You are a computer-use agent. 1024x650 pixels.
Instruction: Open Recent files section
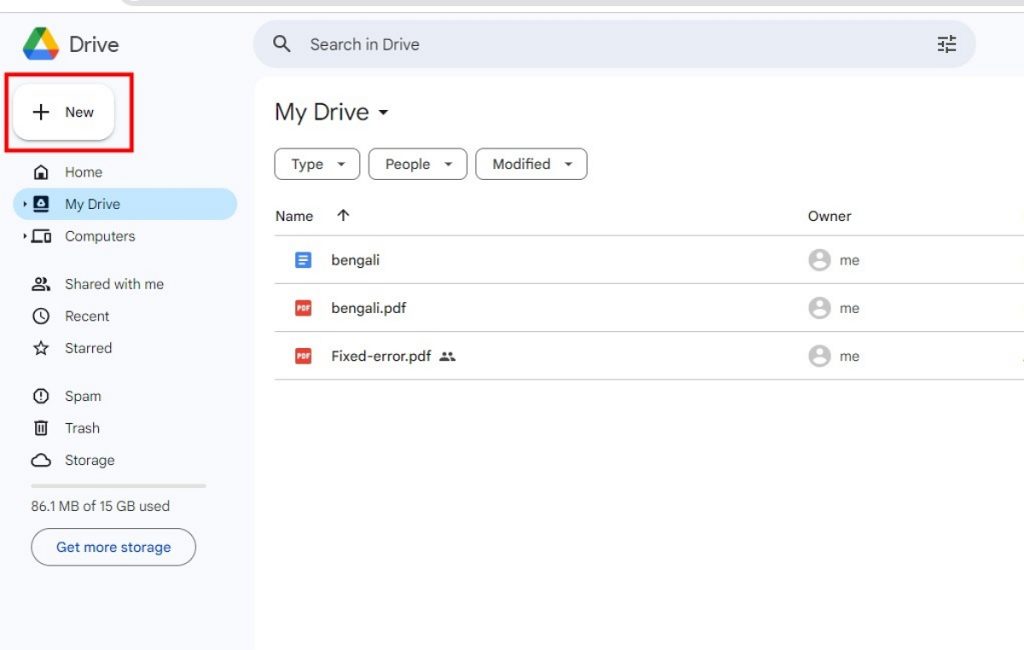pyautogui.click(x=87, y=316)
